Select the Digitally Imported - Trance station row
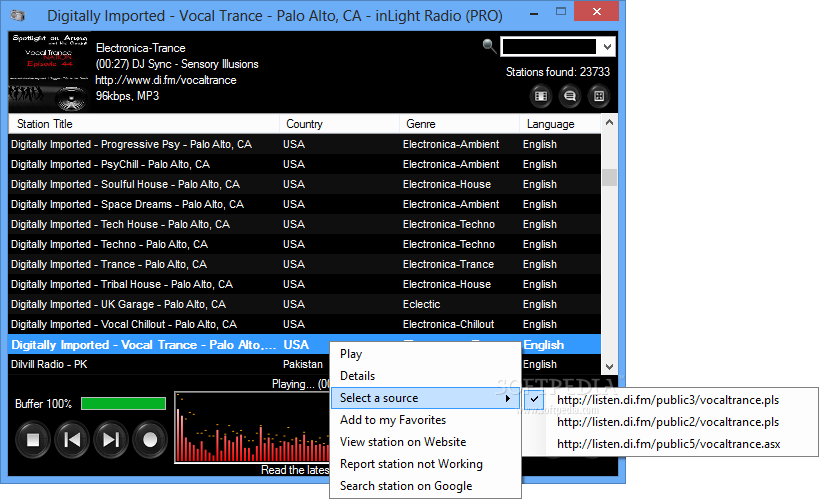Image resolution: width=819 pixels, height=499 pixels. tap(305, 264)
